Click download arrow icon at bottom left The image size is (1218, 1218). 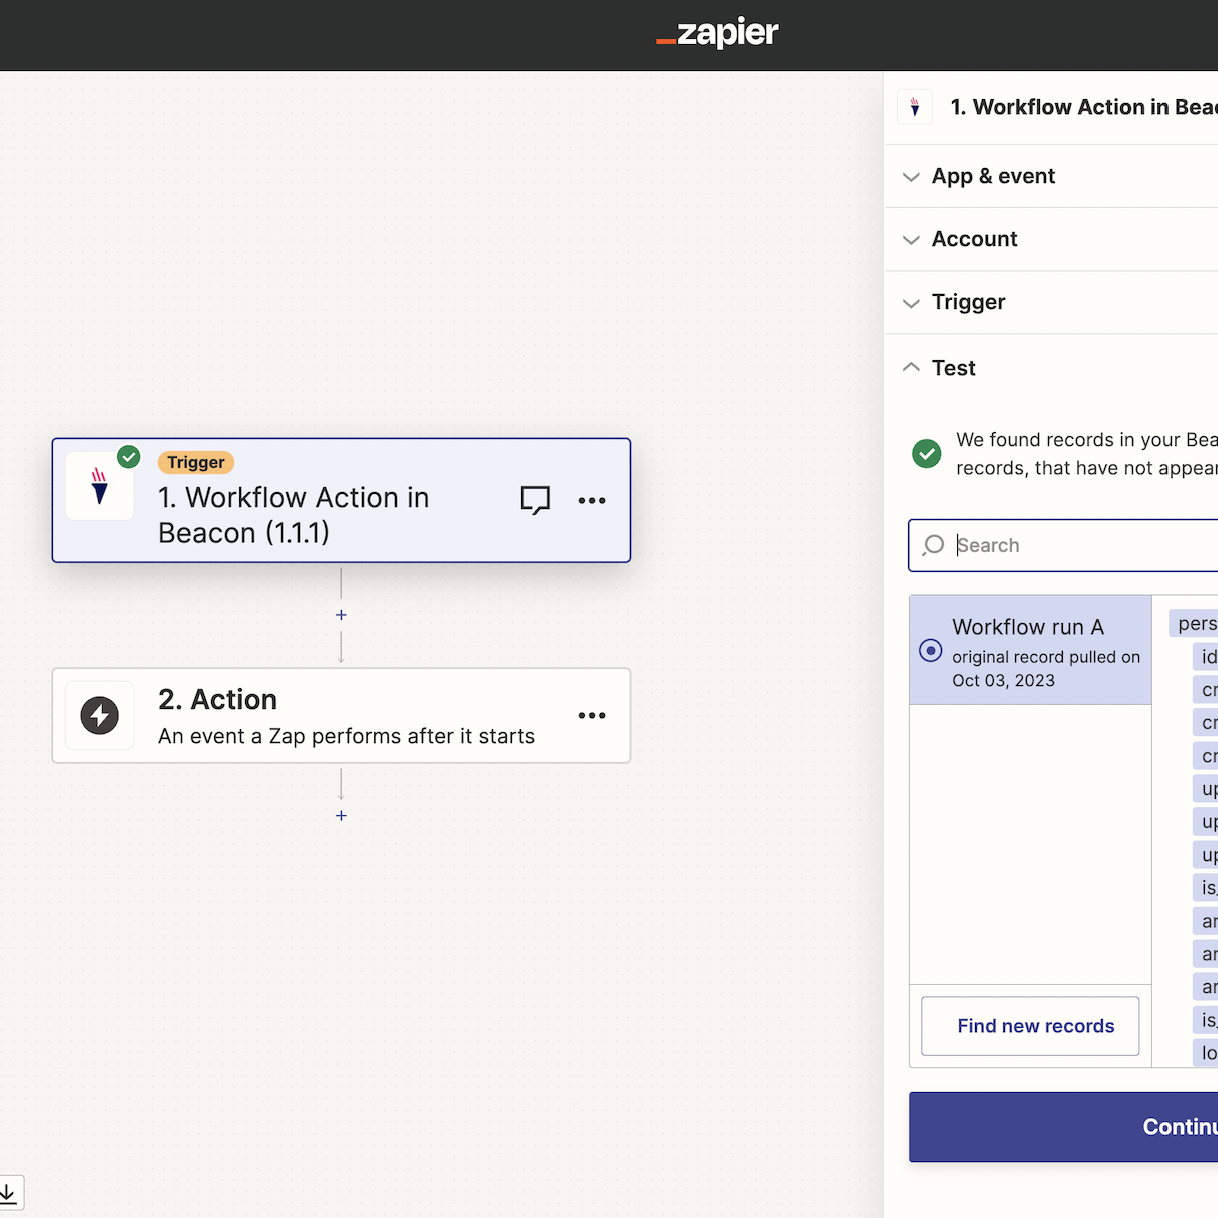(8, 1192)
